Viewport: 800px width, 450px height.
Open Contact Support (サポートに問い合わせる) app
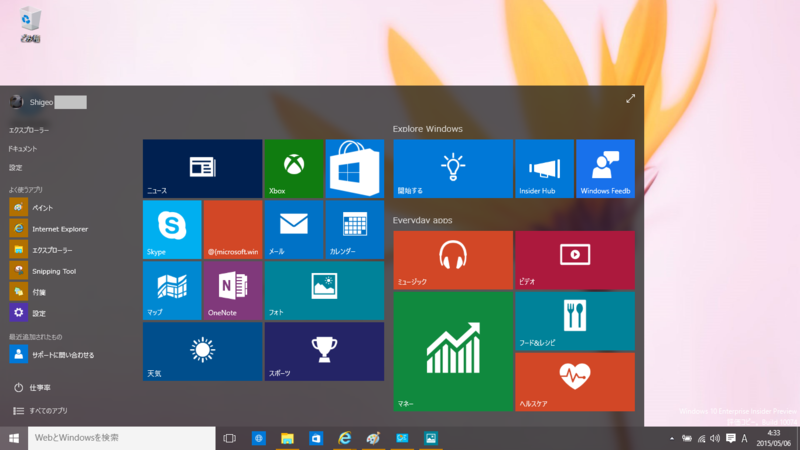coord(52,355)
